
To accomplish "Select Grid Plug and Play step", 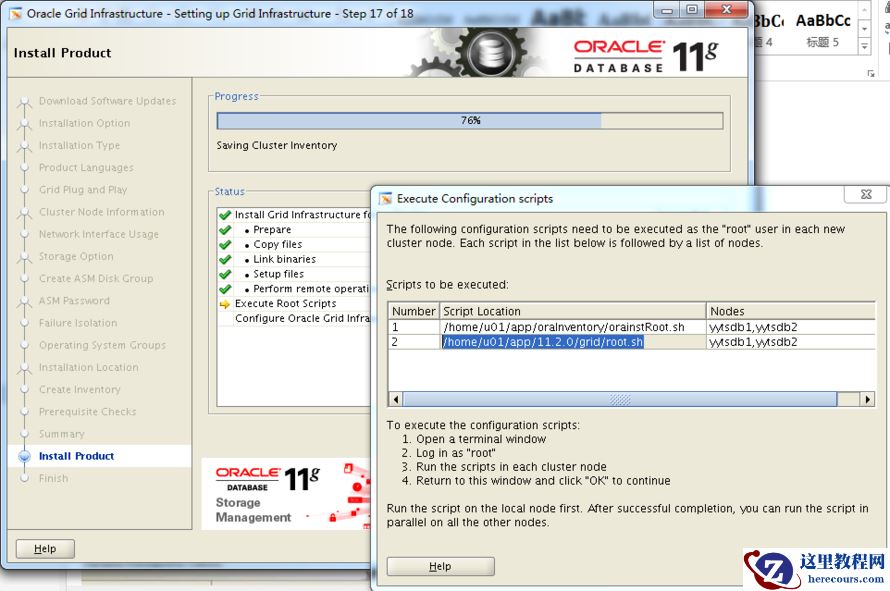I will pos(83,190).
